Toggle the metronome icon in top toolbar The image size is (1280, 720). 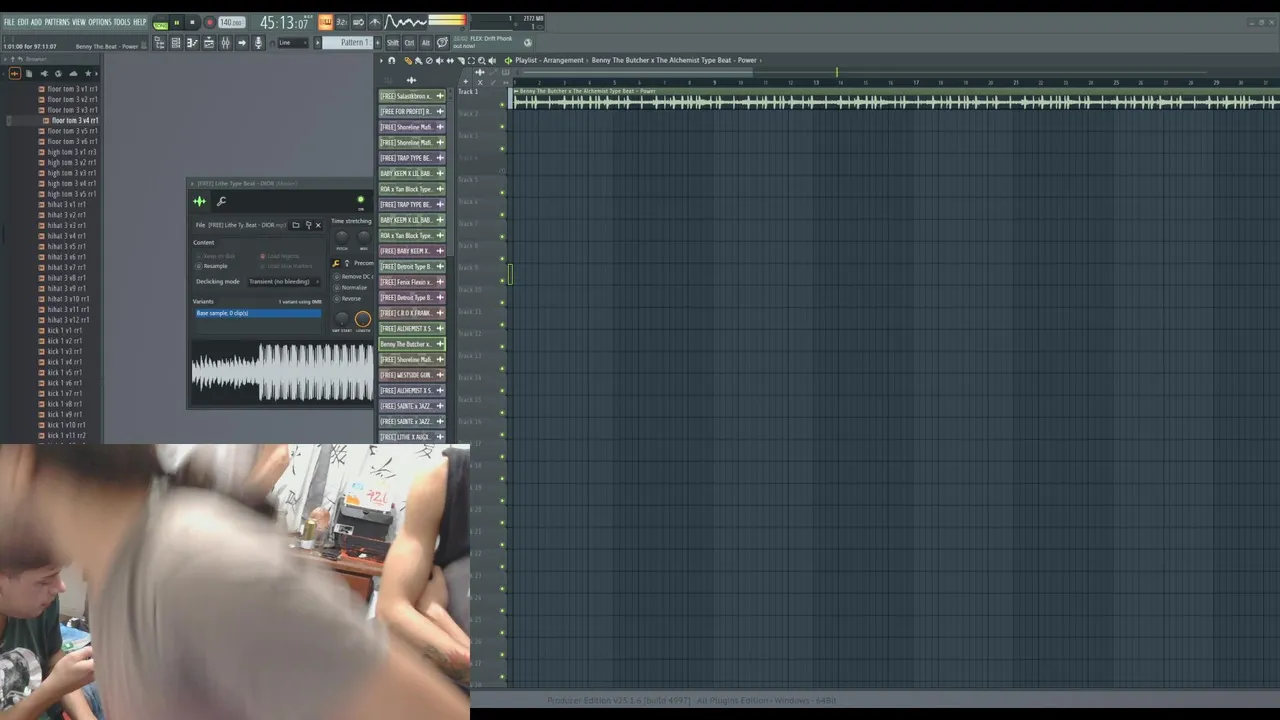(375, 22)
